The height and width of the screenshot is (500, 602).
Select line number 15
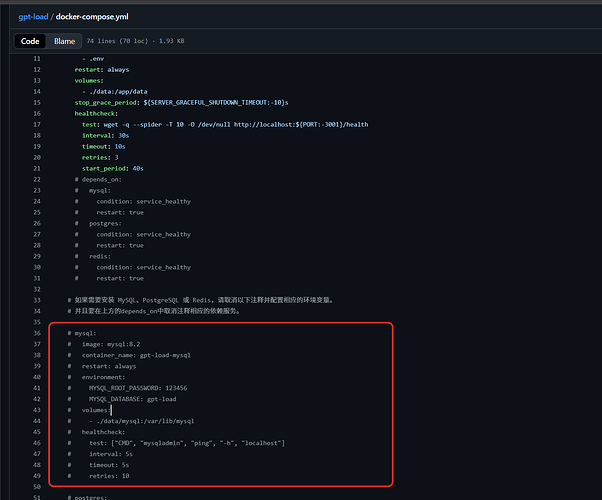[37, 103]
